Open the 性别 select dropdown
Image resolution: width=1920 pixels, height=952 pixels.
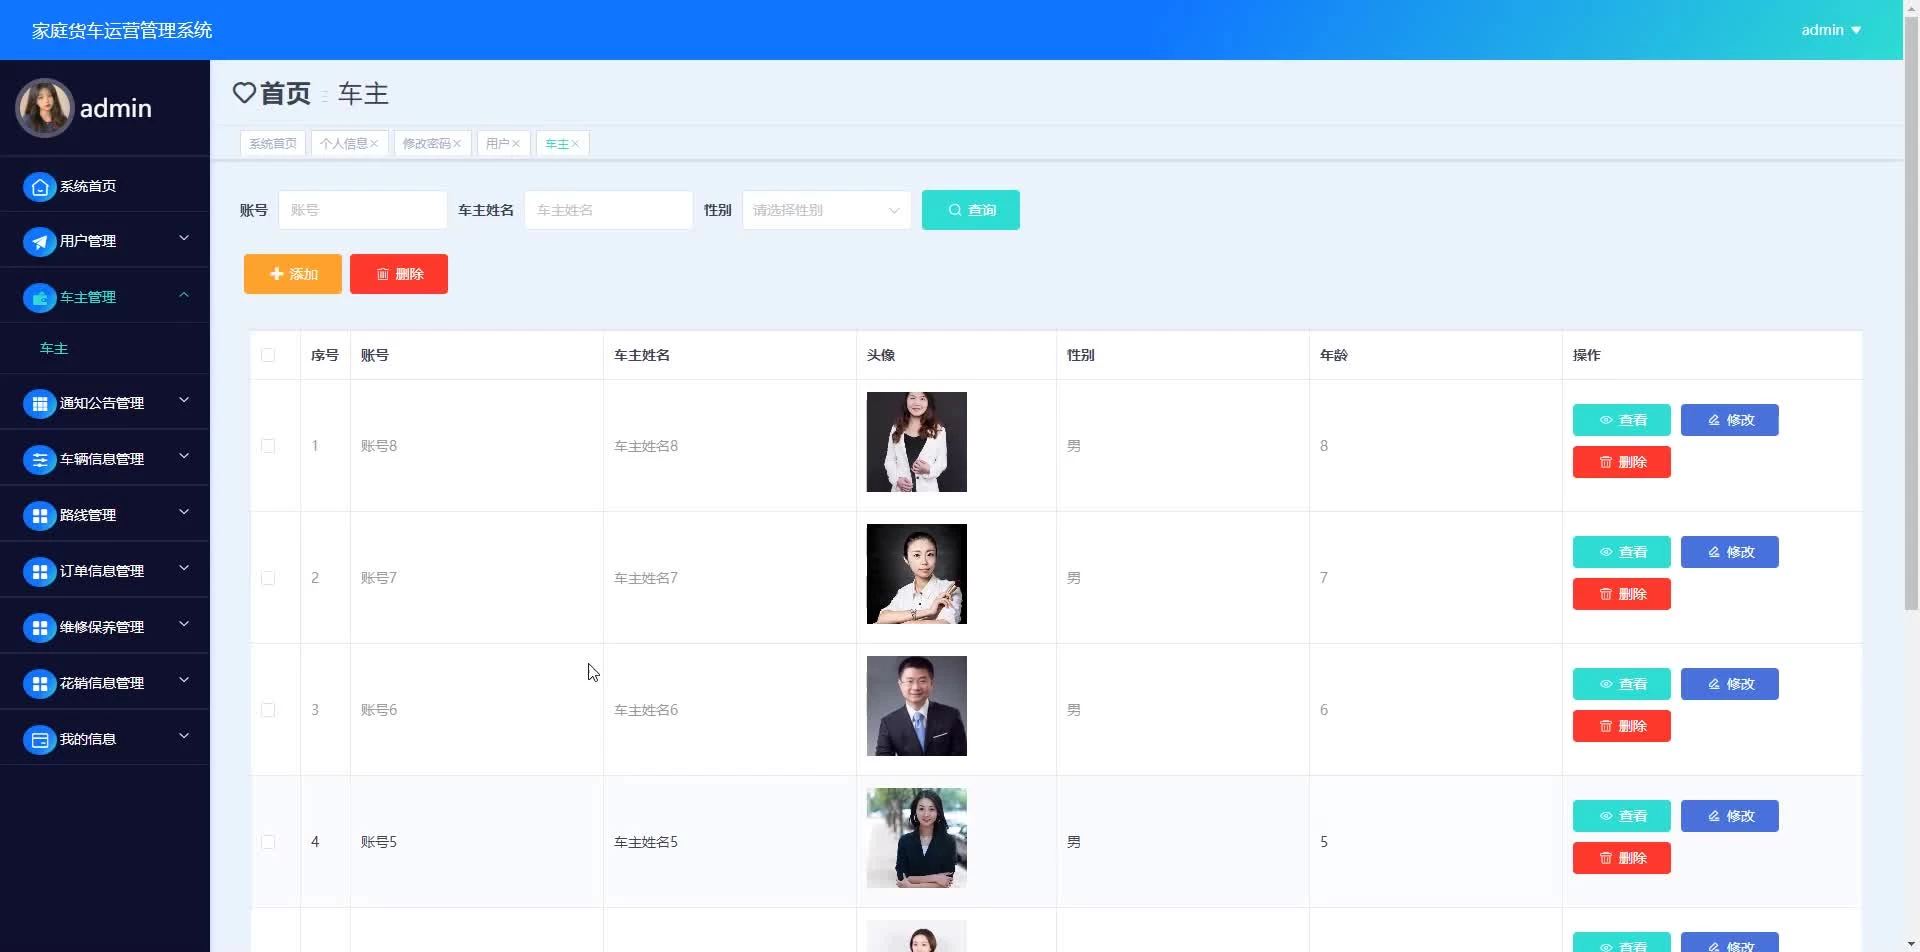826,210
